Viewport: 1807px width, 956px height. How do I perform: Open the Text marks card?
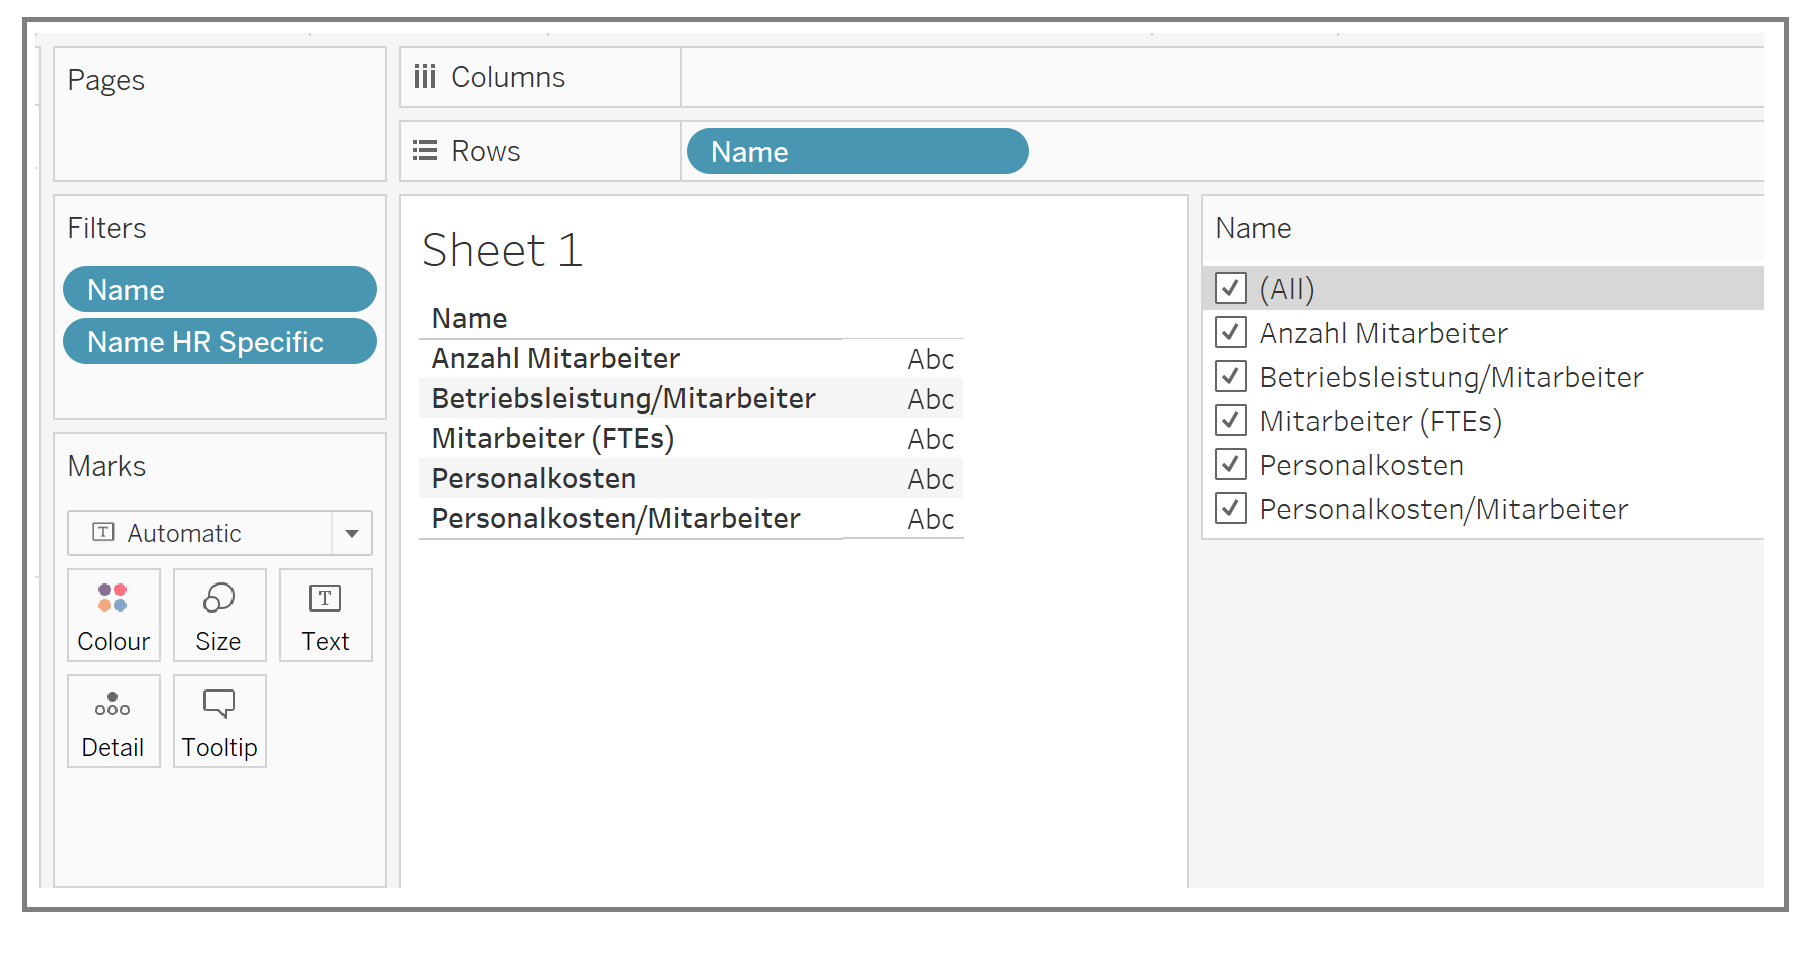click(x=325, y=614)
